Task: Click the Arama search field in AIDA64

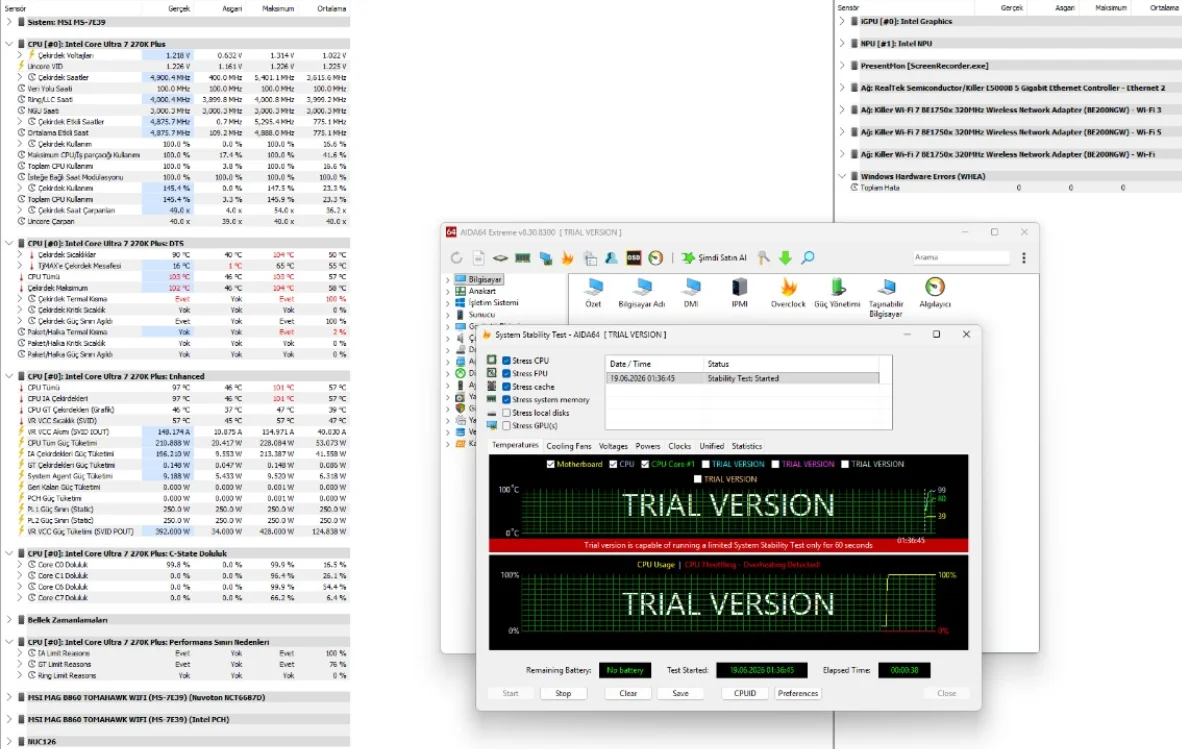Action: [961, 258]
